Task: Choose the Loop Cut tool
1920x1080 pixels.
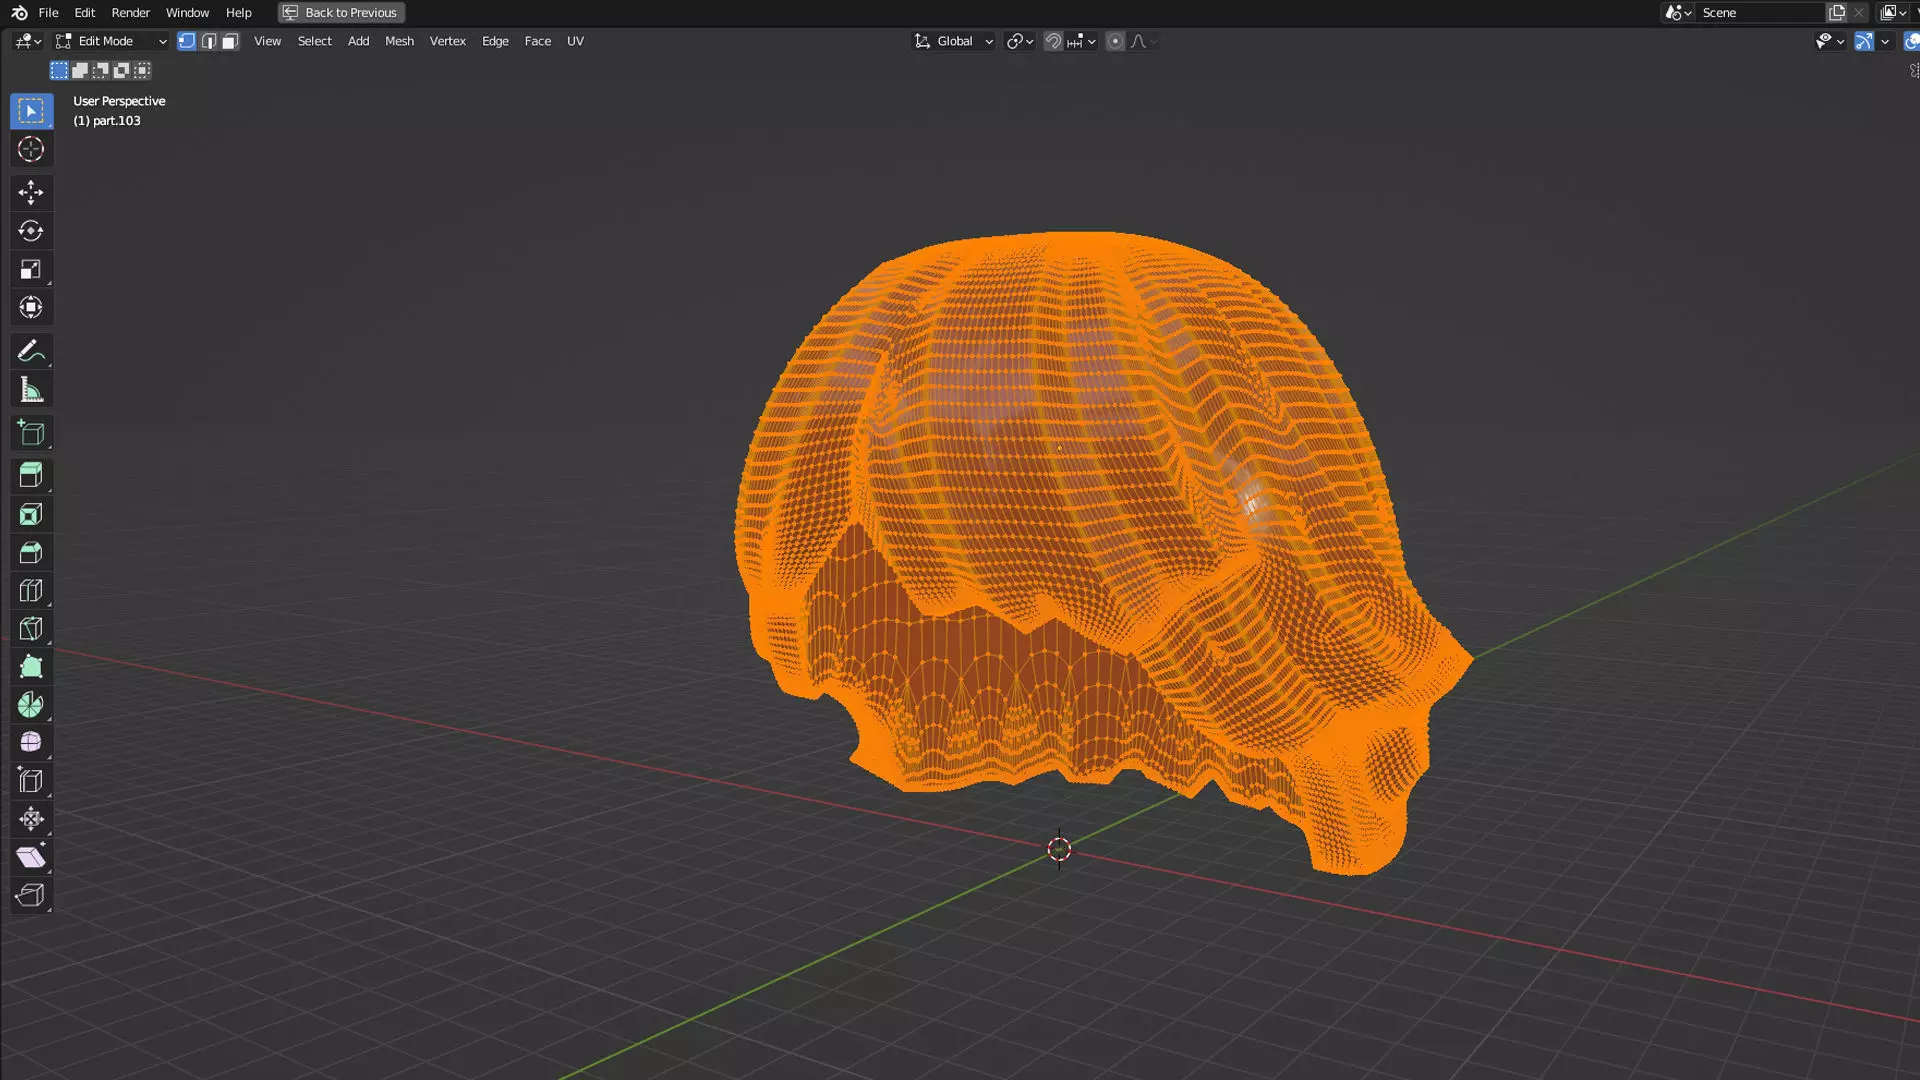Action: pos(30,591)
